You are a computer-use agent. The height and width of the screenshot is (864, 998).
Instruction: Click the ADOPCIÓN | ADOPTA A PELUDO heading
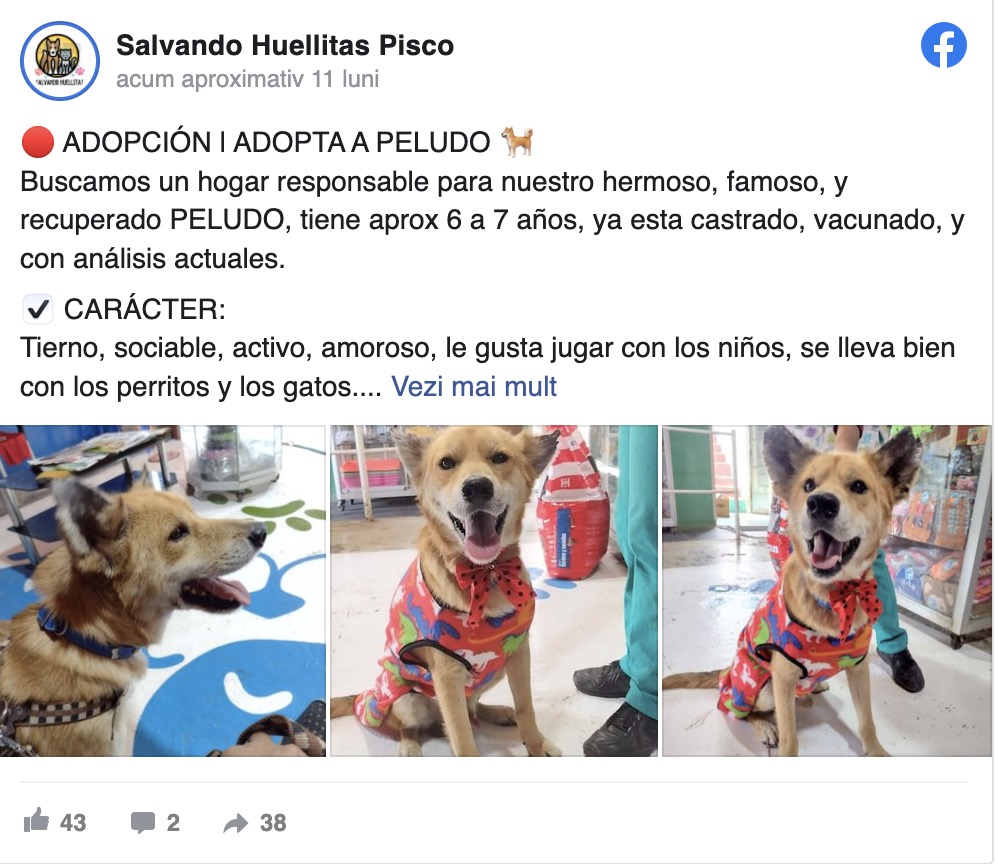[x=276, y=142]
